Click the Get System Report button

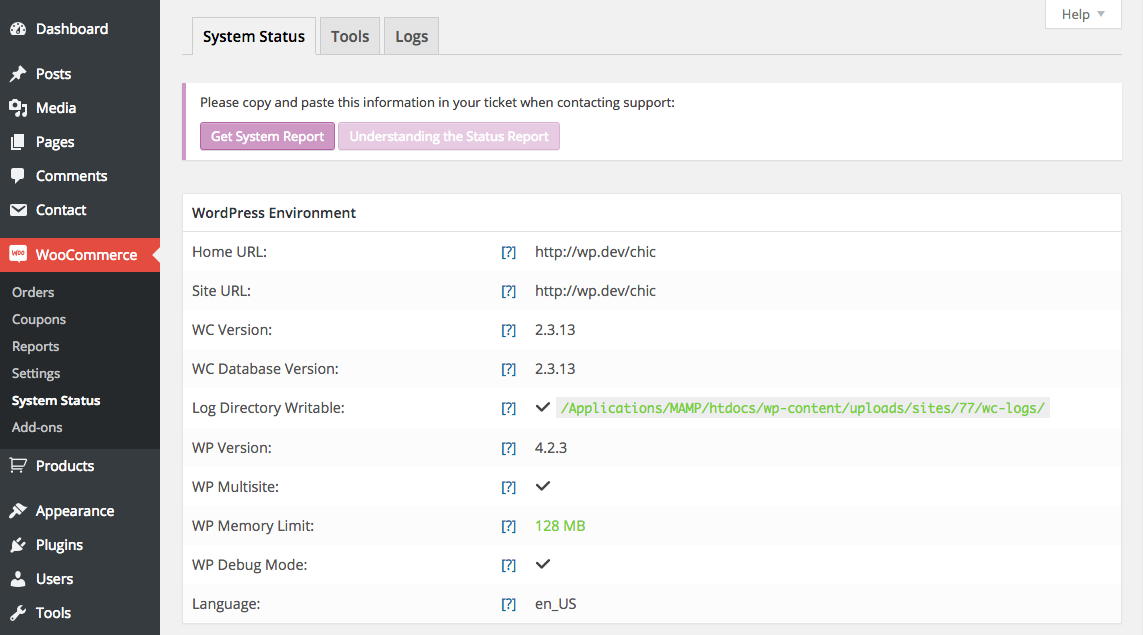[x=267, y=136]
